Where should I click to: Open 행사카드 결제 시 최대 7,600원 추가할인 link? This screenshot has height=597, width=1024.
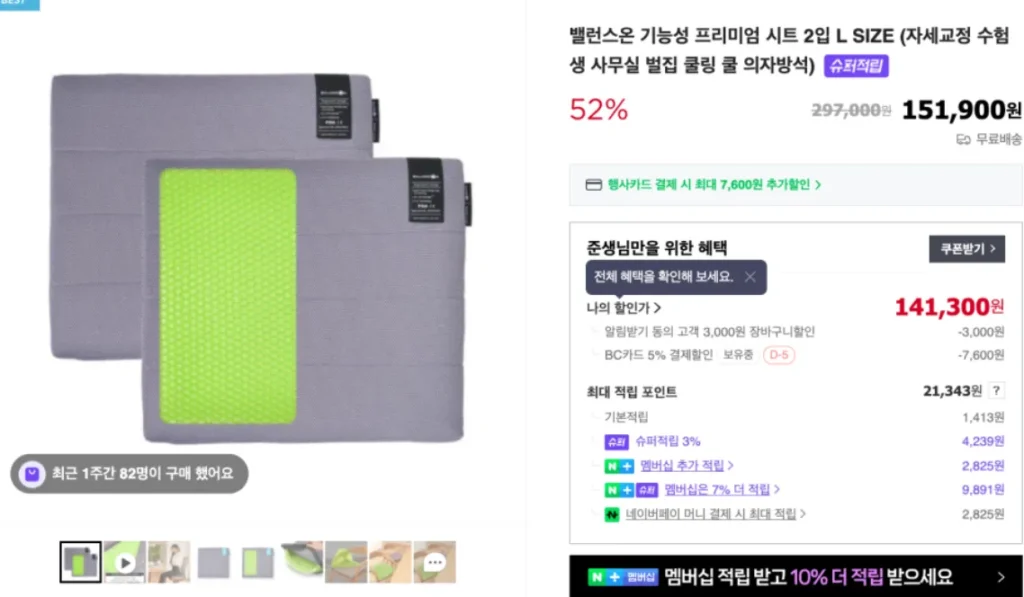pos(714,185)
